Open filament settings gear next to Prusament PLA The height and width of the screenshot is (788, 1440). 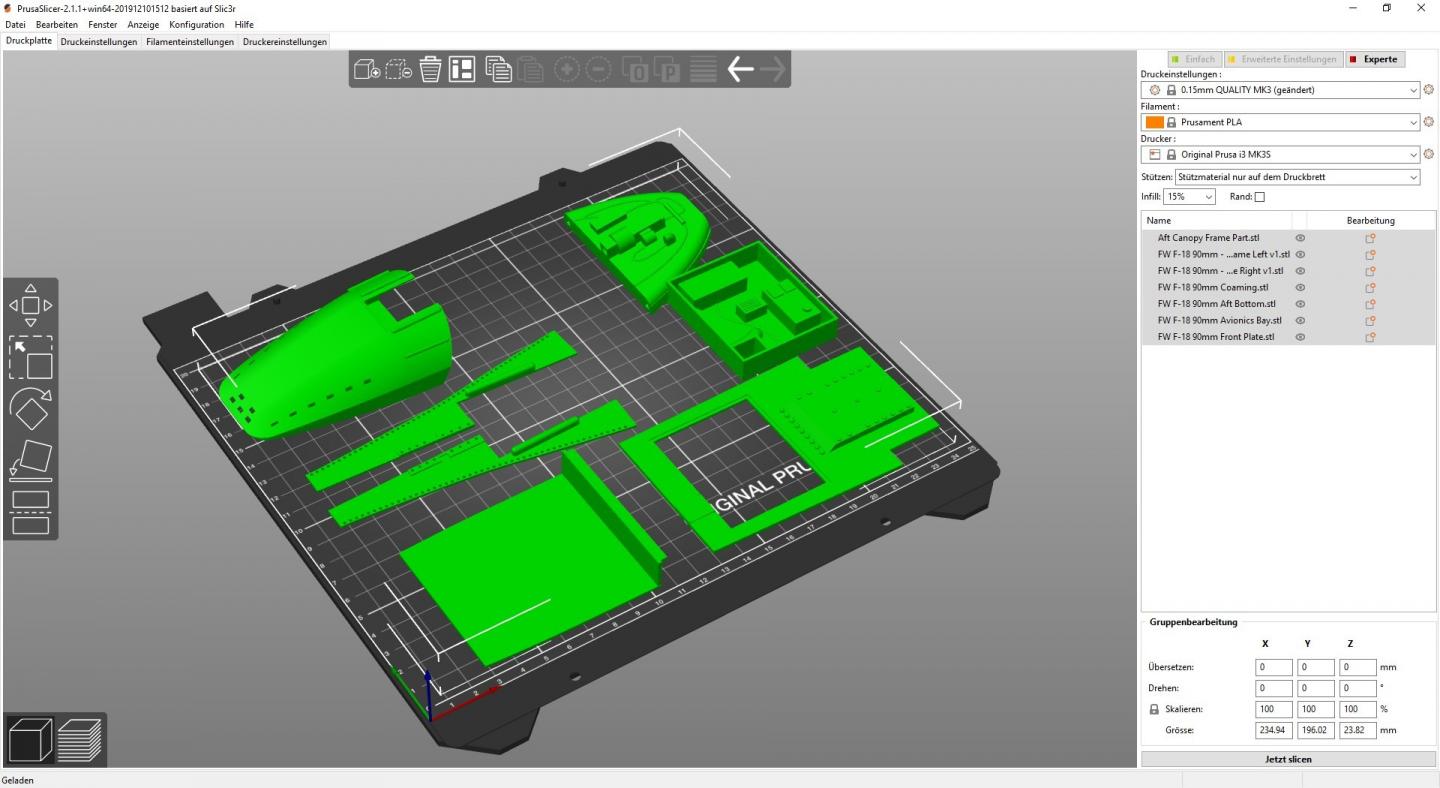click(1429, 122)
